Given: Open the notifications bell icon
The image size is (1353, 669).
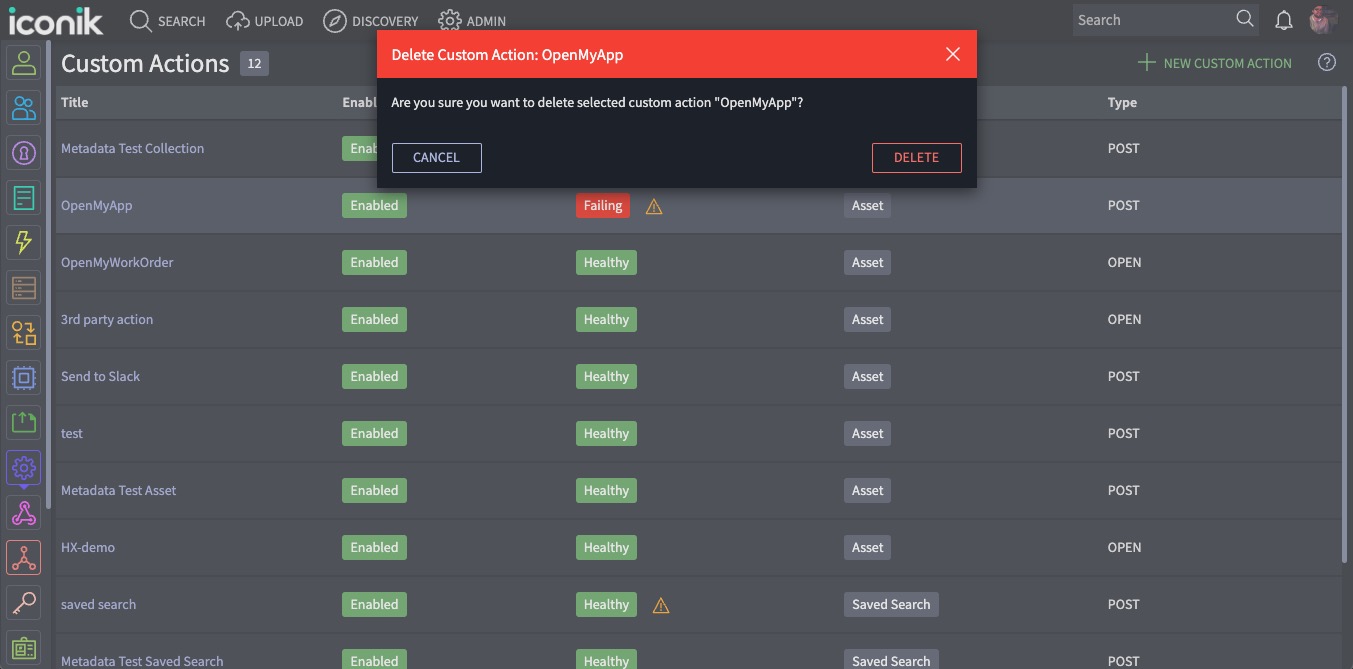Looking at the screenshot, I should [1284, 19].
